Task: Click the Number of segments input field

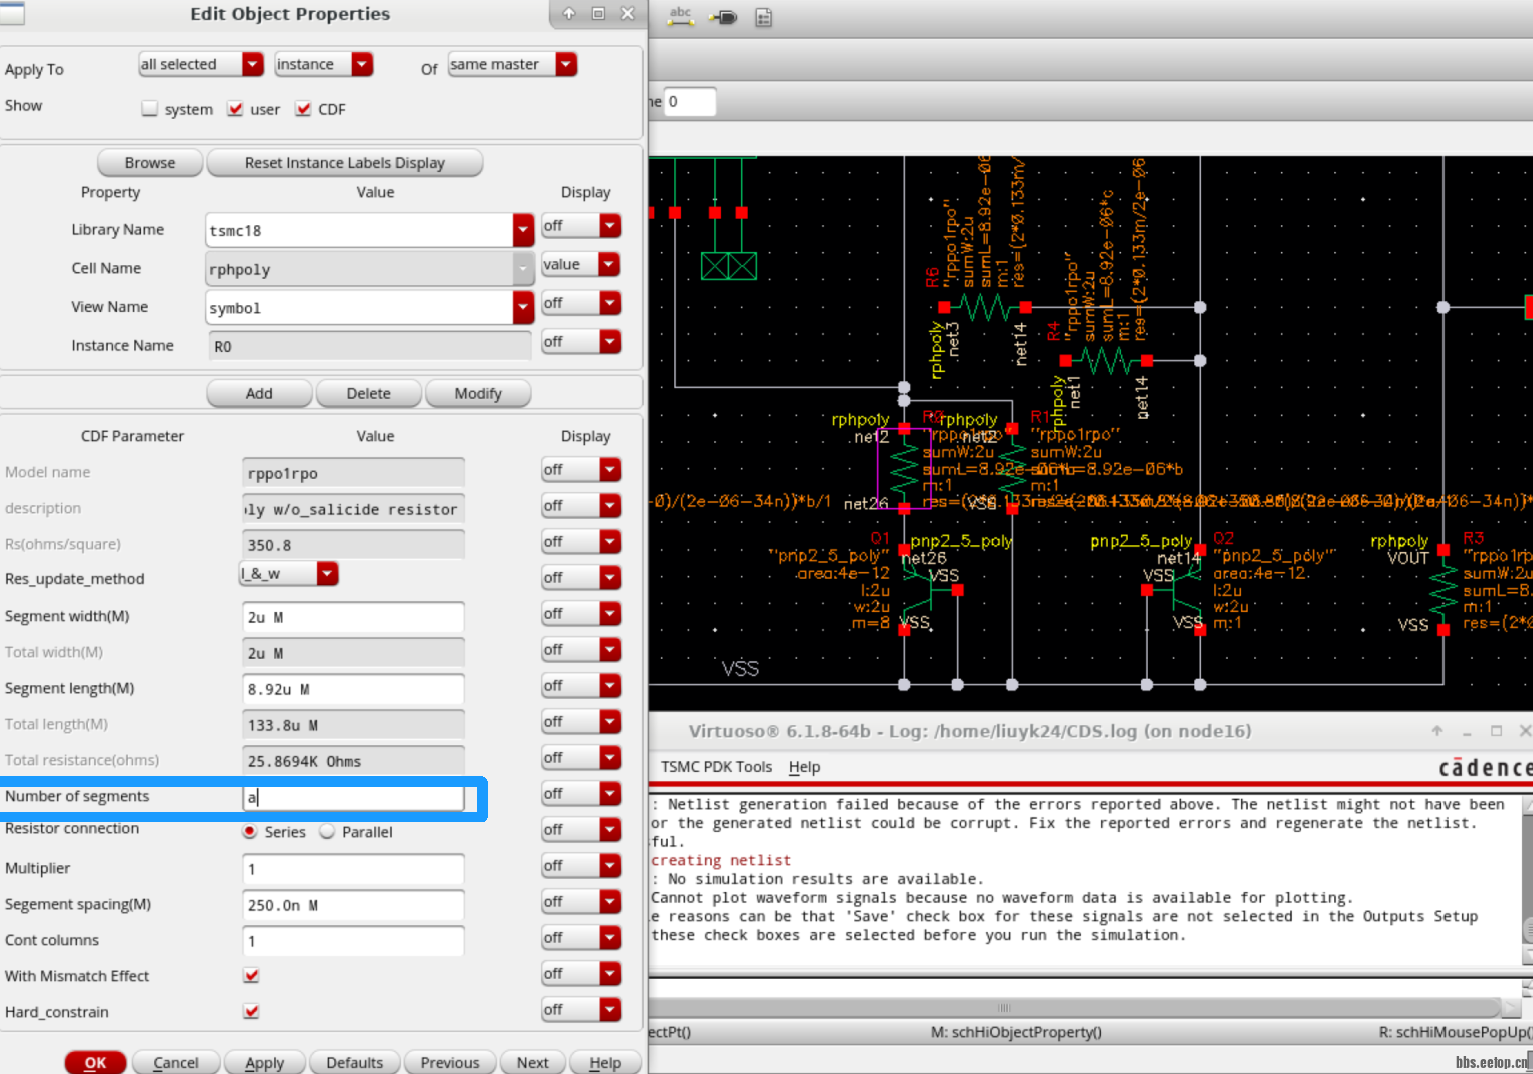Action: click(353, 797)
